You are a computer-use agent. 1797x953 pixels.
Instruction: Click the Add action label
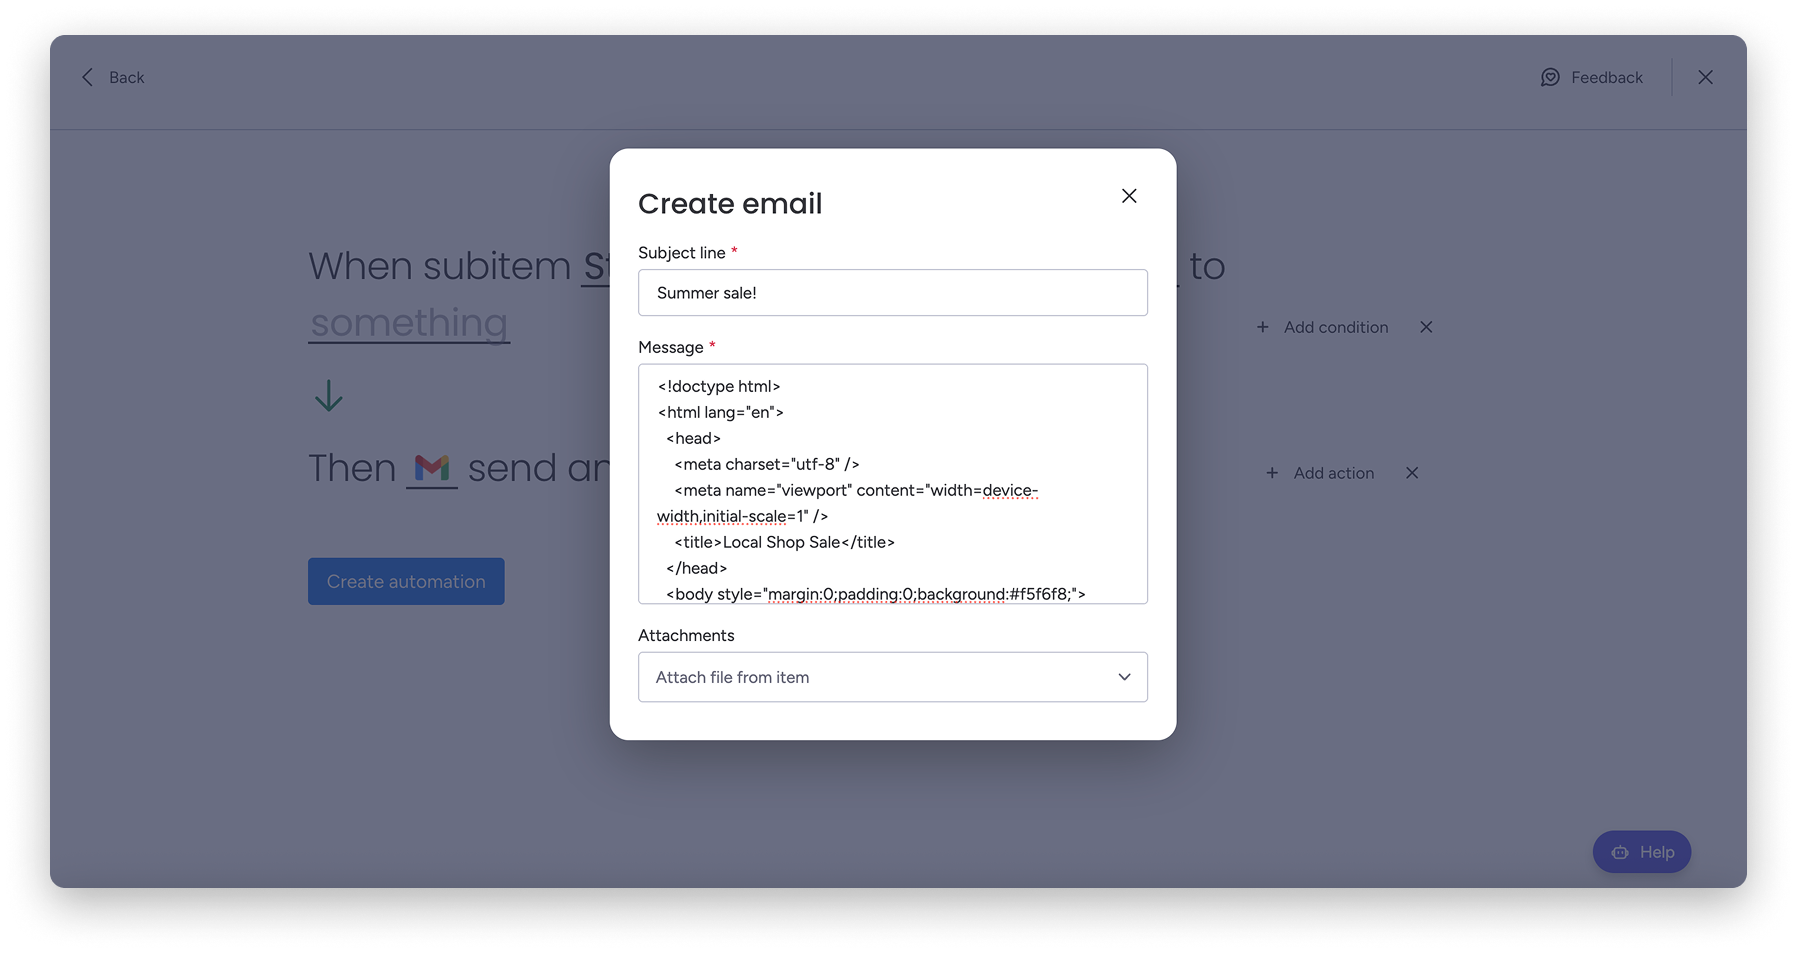(x=1333, y=473)
